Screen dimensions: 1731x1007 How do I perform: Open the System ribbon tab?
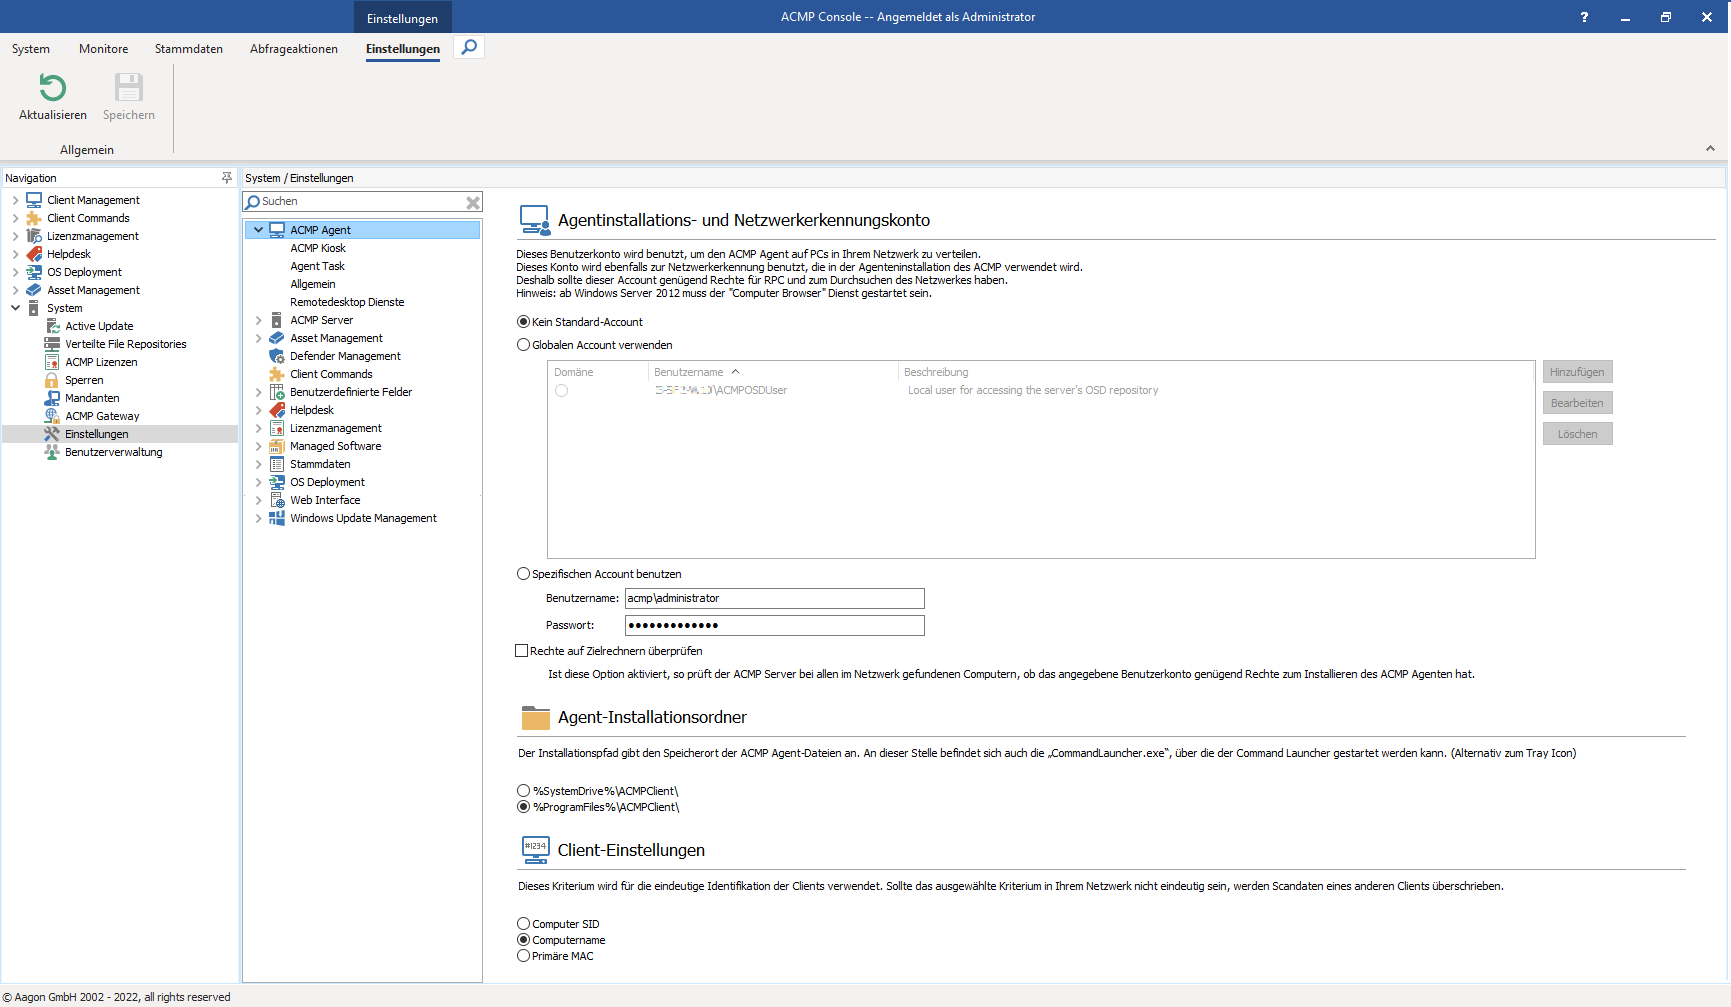[31, 49]
